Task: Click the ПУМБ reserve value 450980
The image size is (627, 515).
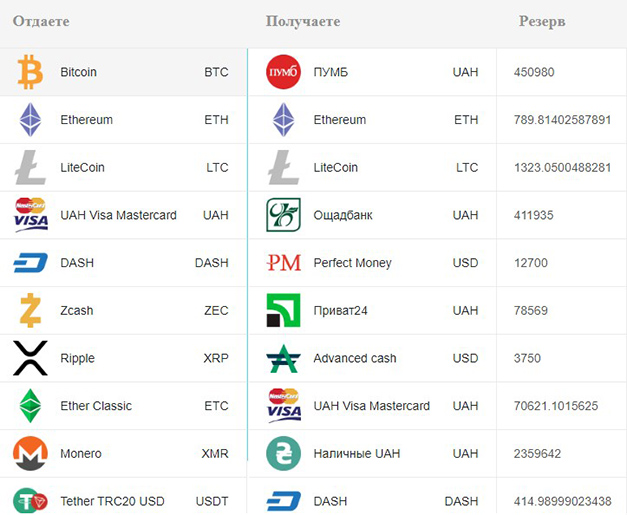Action: coord(534,72)
